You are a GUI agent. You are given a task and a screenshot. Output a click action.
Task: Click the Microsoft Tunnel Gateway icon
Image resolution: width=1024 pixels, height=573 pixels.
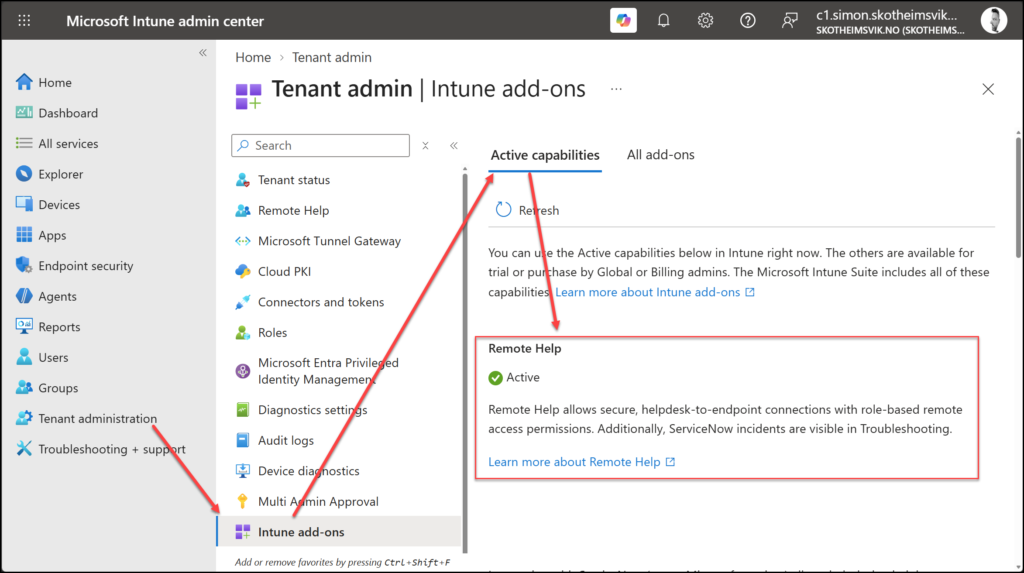[242, 241]
